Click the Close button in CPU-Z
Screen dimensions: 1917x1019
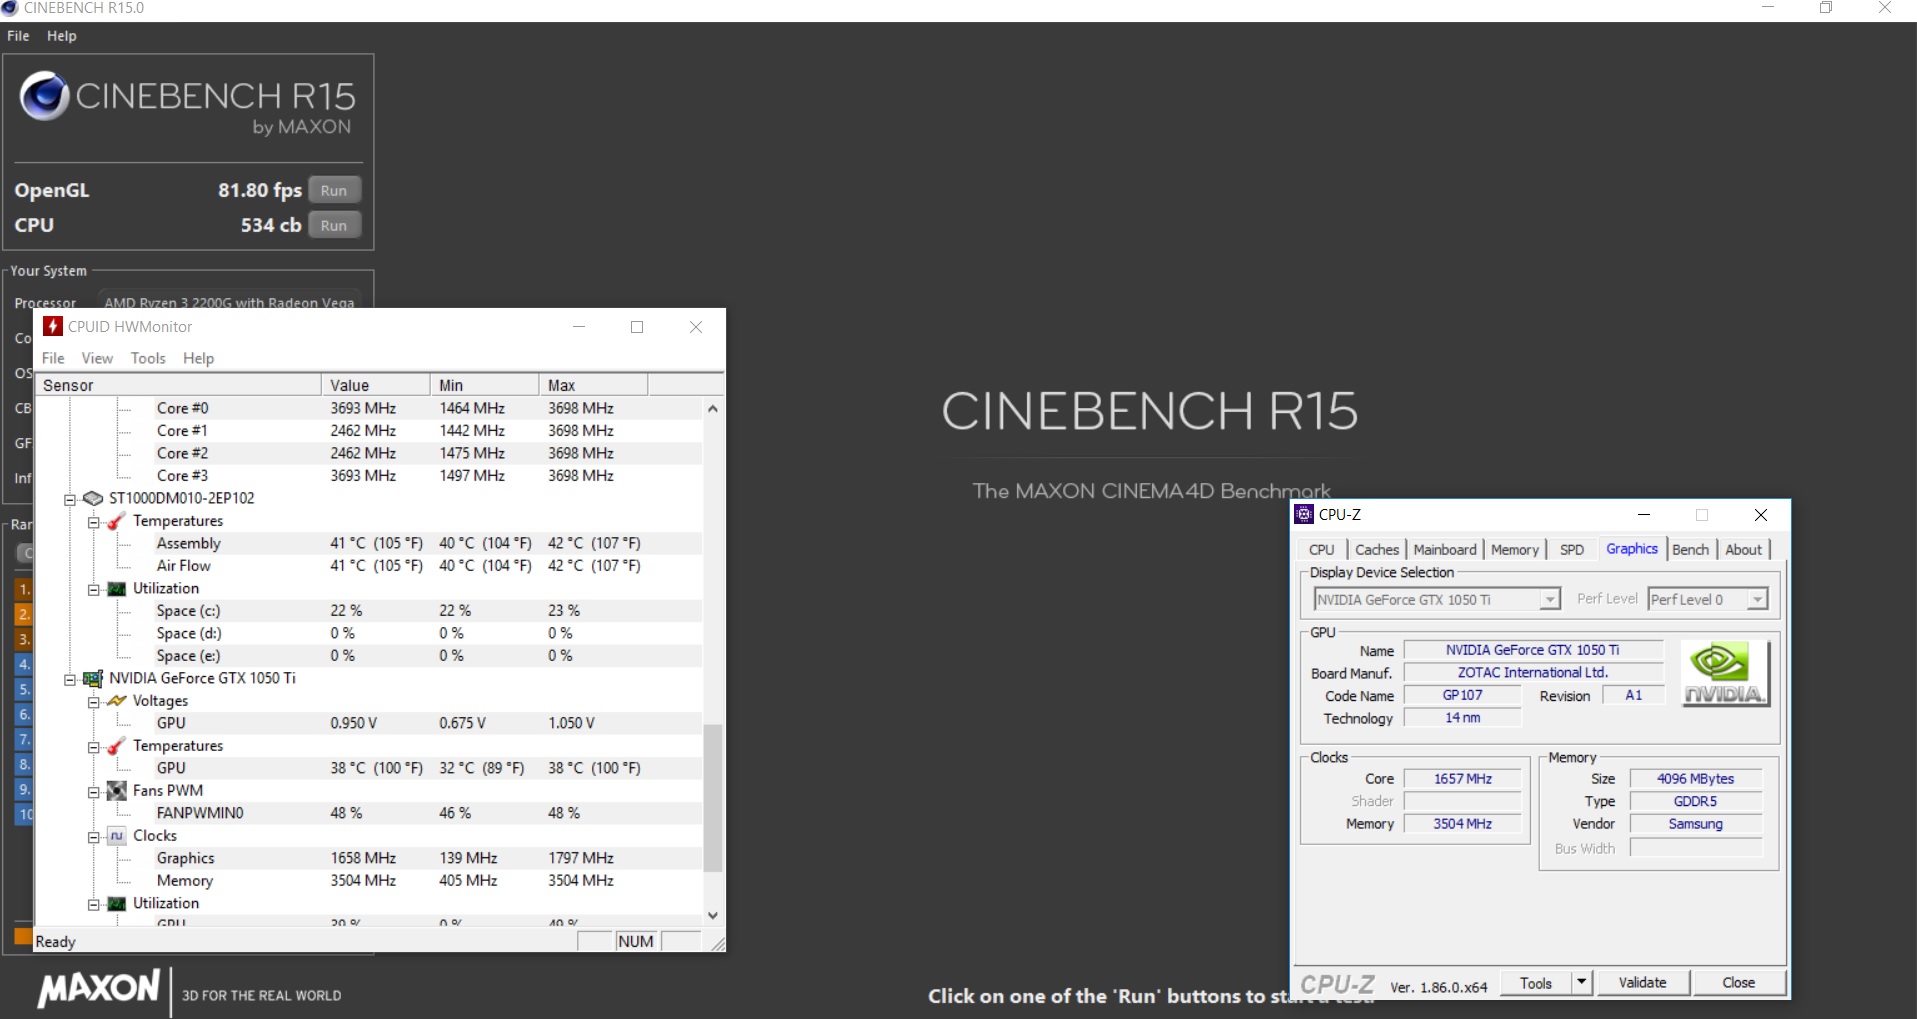coord(1738,982)
